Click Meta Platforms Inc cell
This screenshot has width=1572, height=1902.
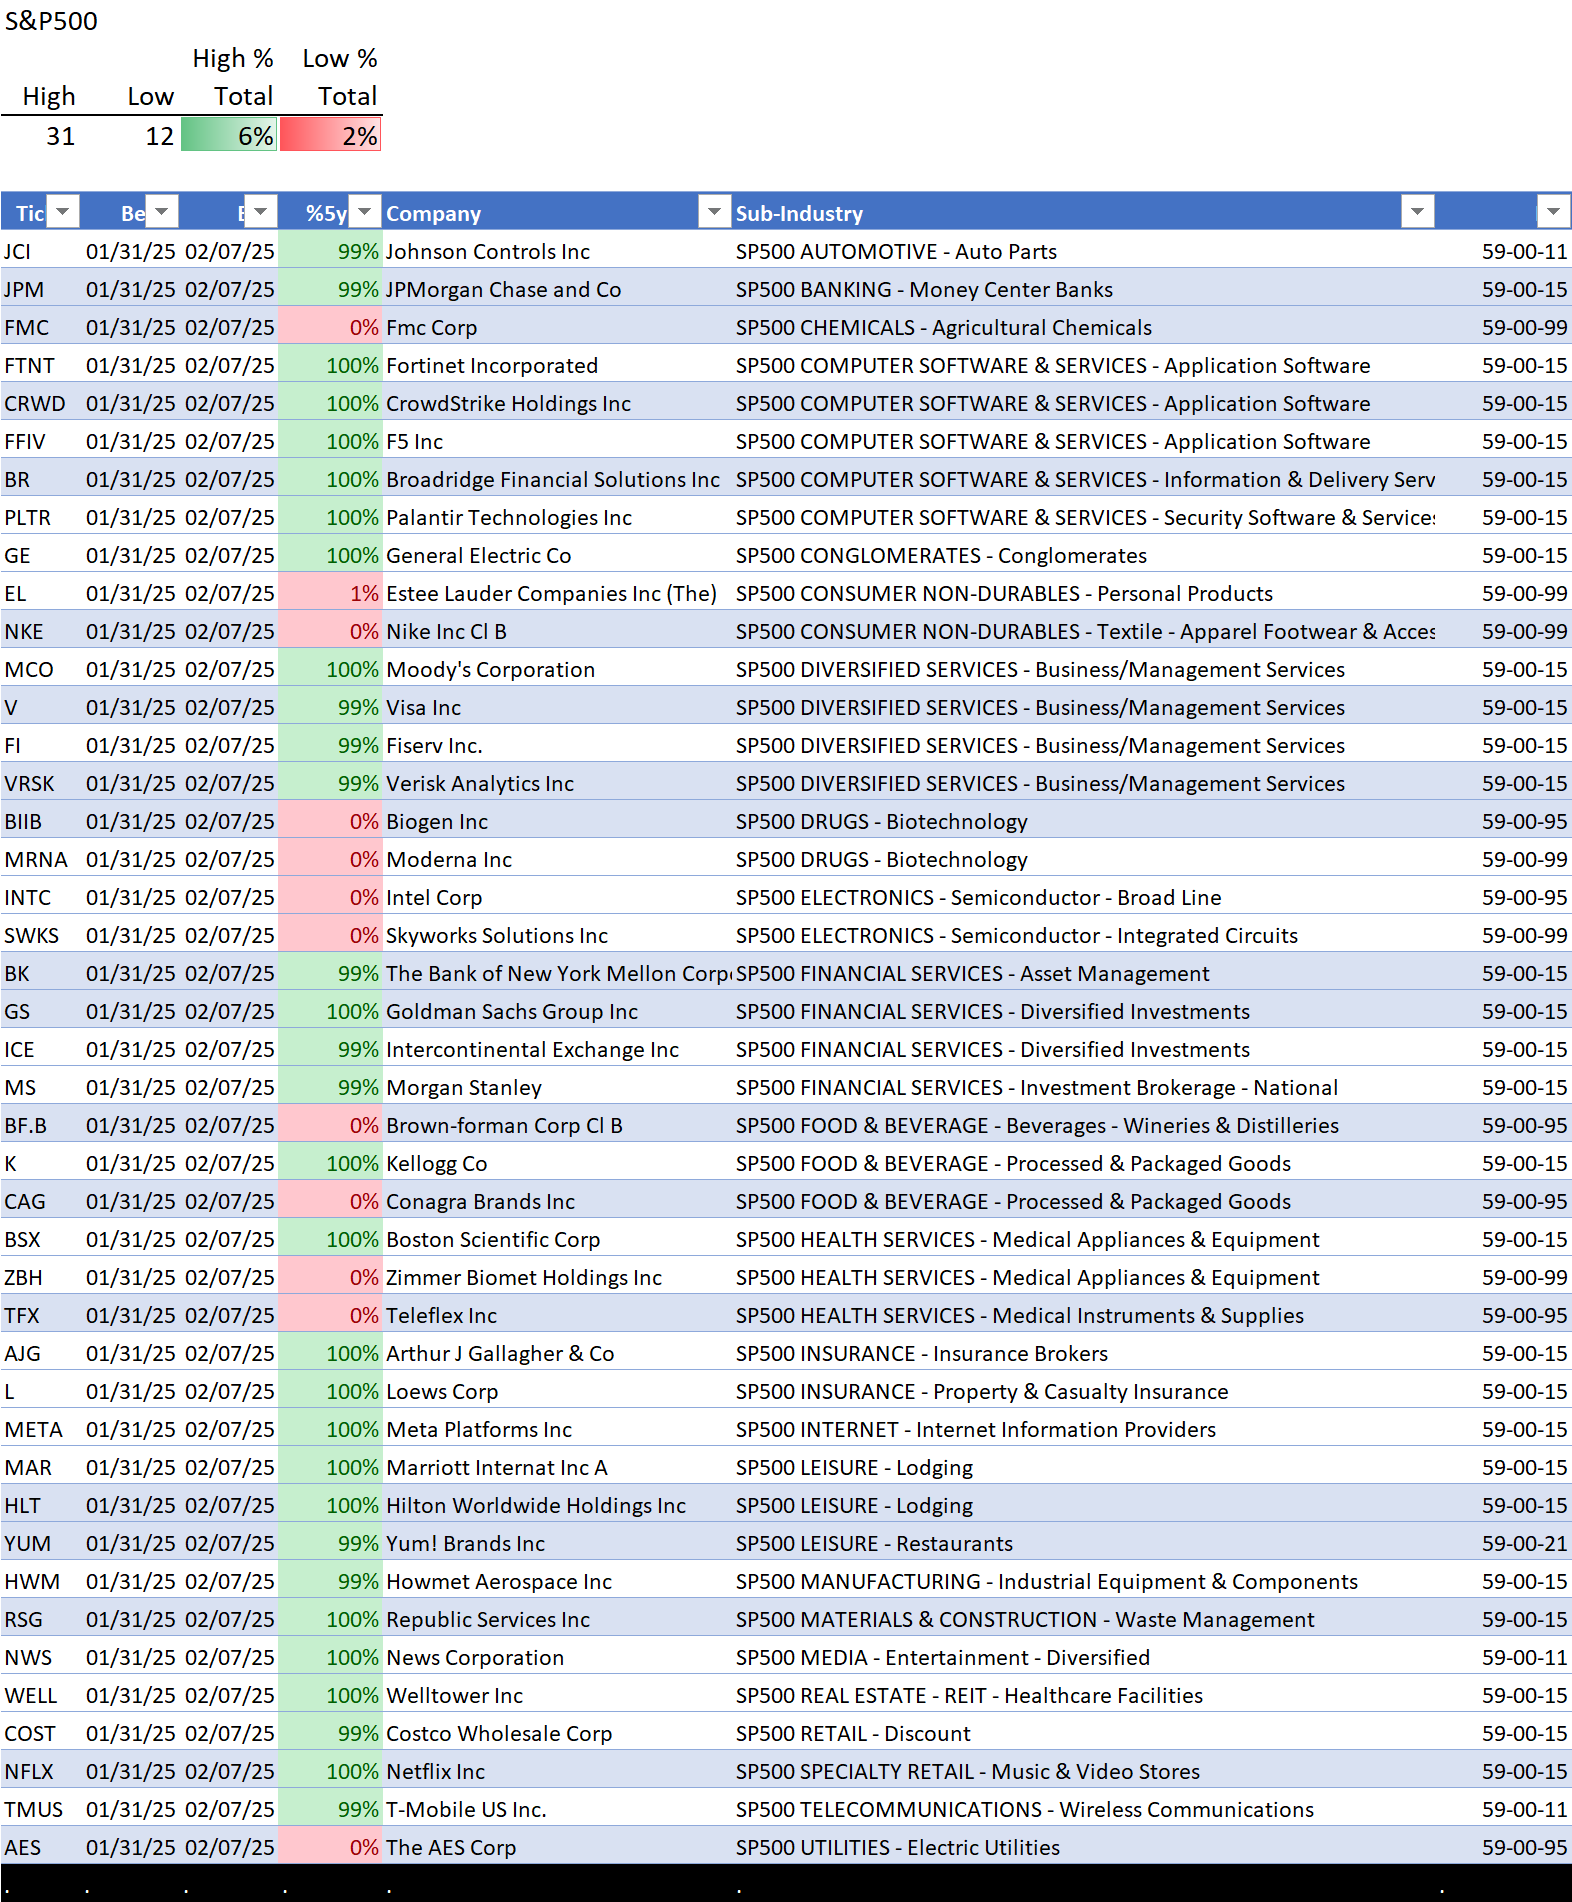tap(556, 1429)
